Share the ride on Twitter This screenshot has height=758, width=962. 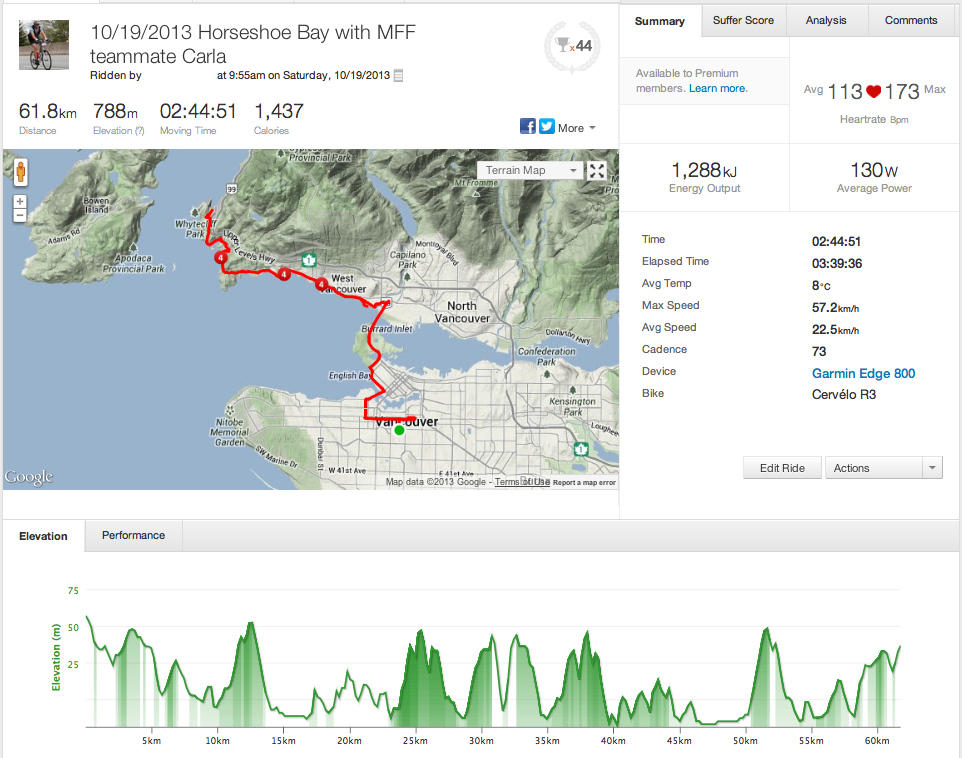click(547, 127)
